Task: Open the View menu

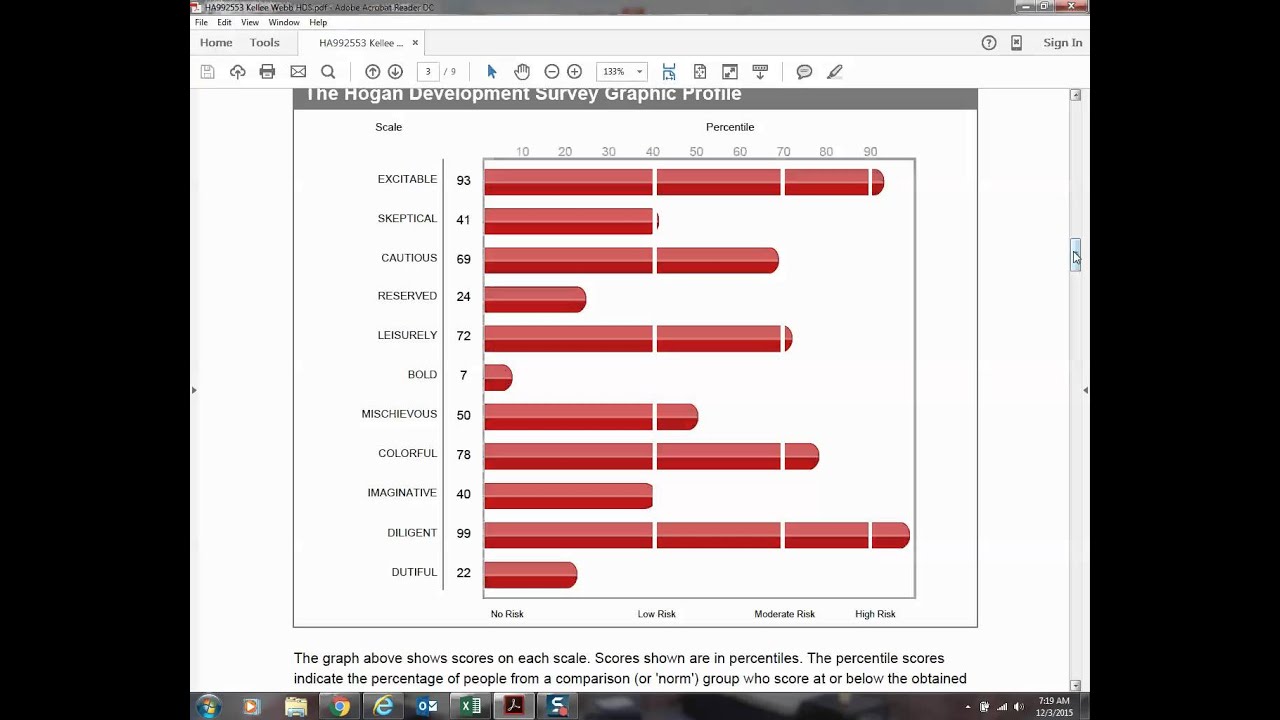Action: point(250,22)
